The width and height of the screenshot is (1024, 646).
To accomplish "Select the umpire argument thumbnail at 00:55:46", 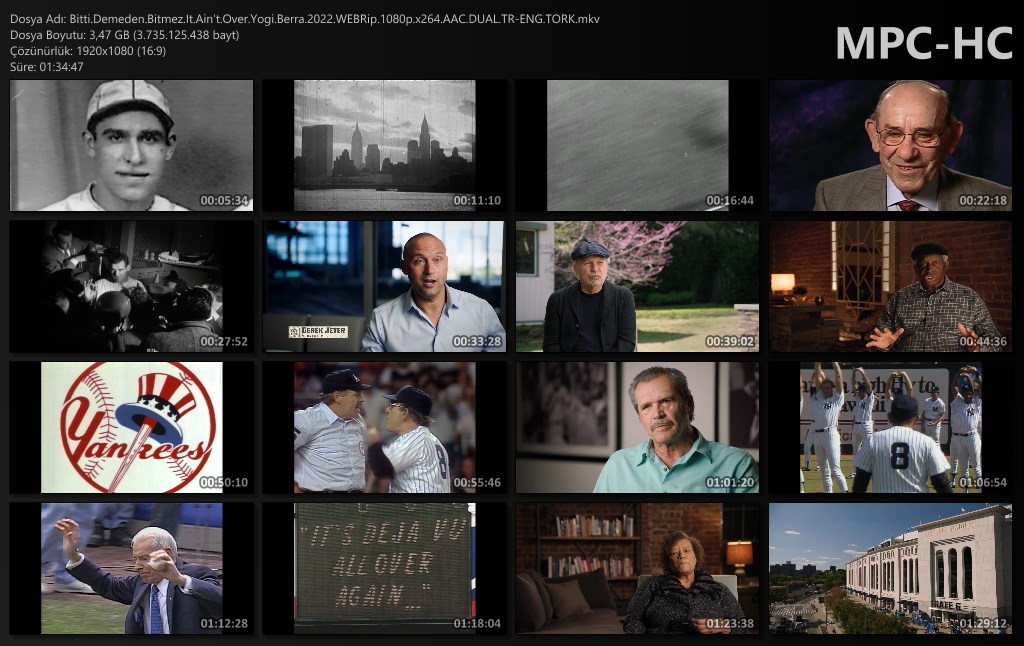I will click(x=384, y=428).
